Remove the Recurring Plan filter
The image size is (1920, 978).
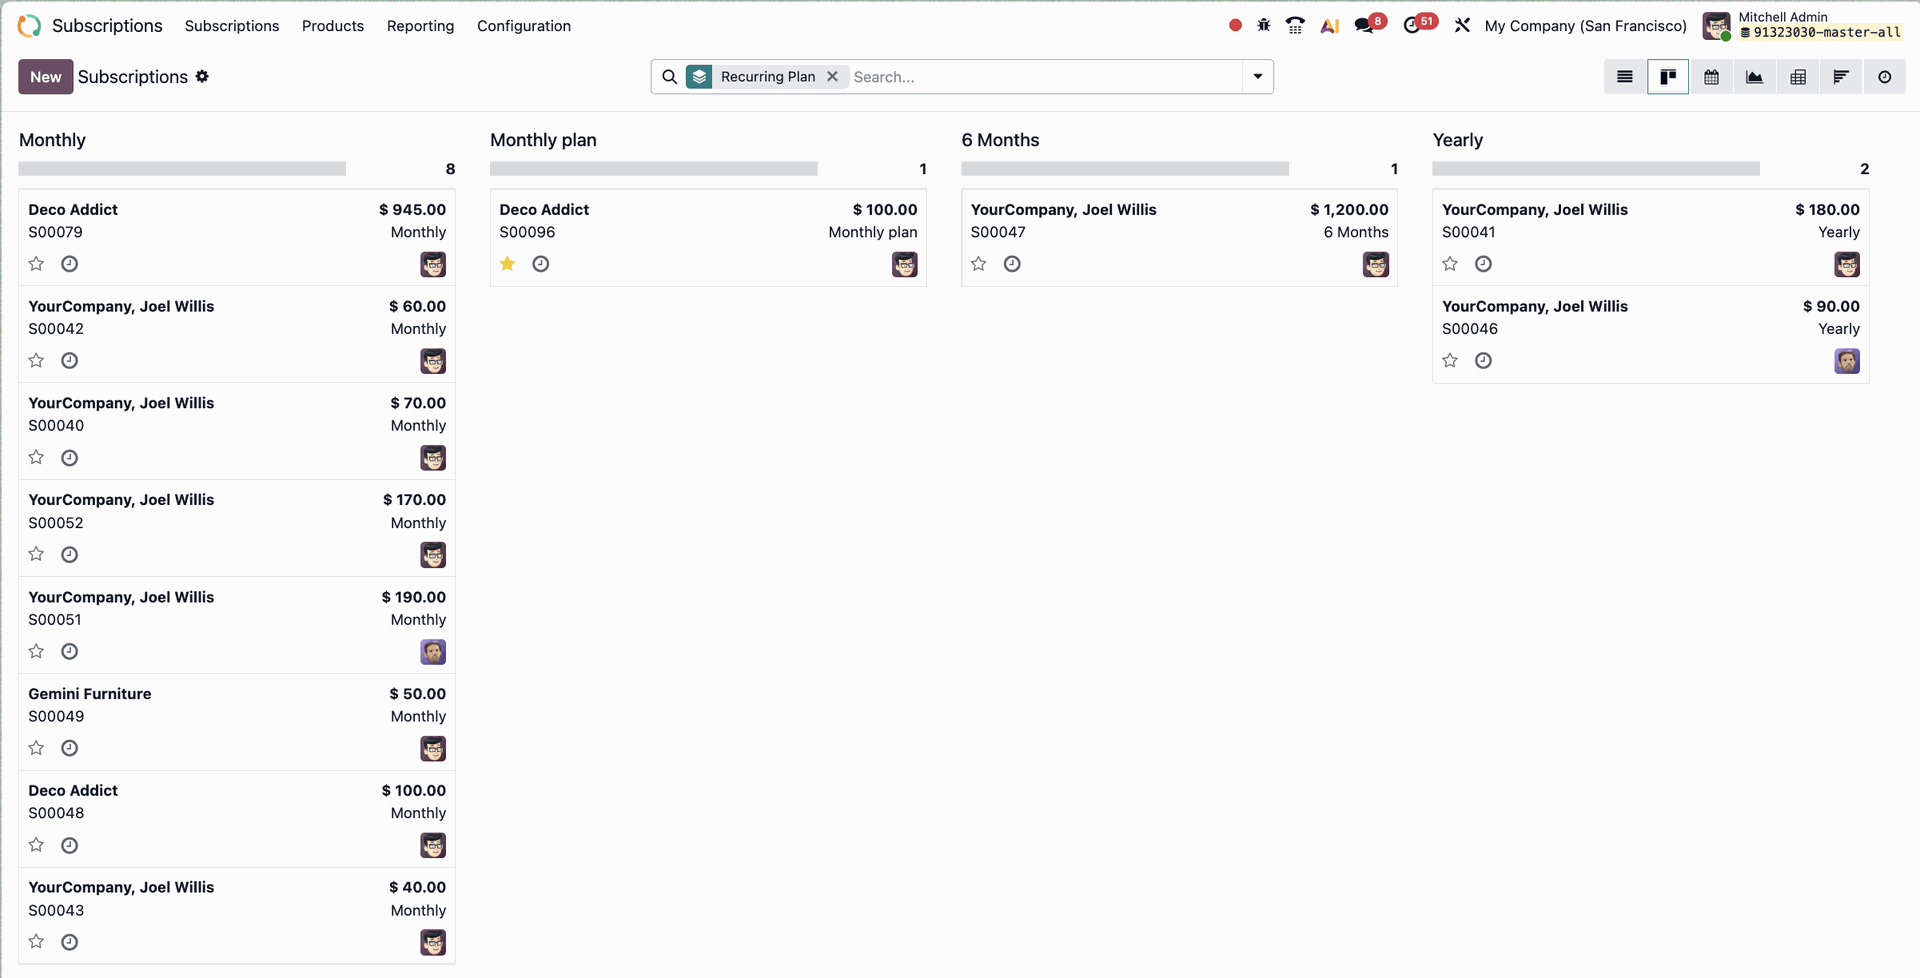click(x=832, y=77)
